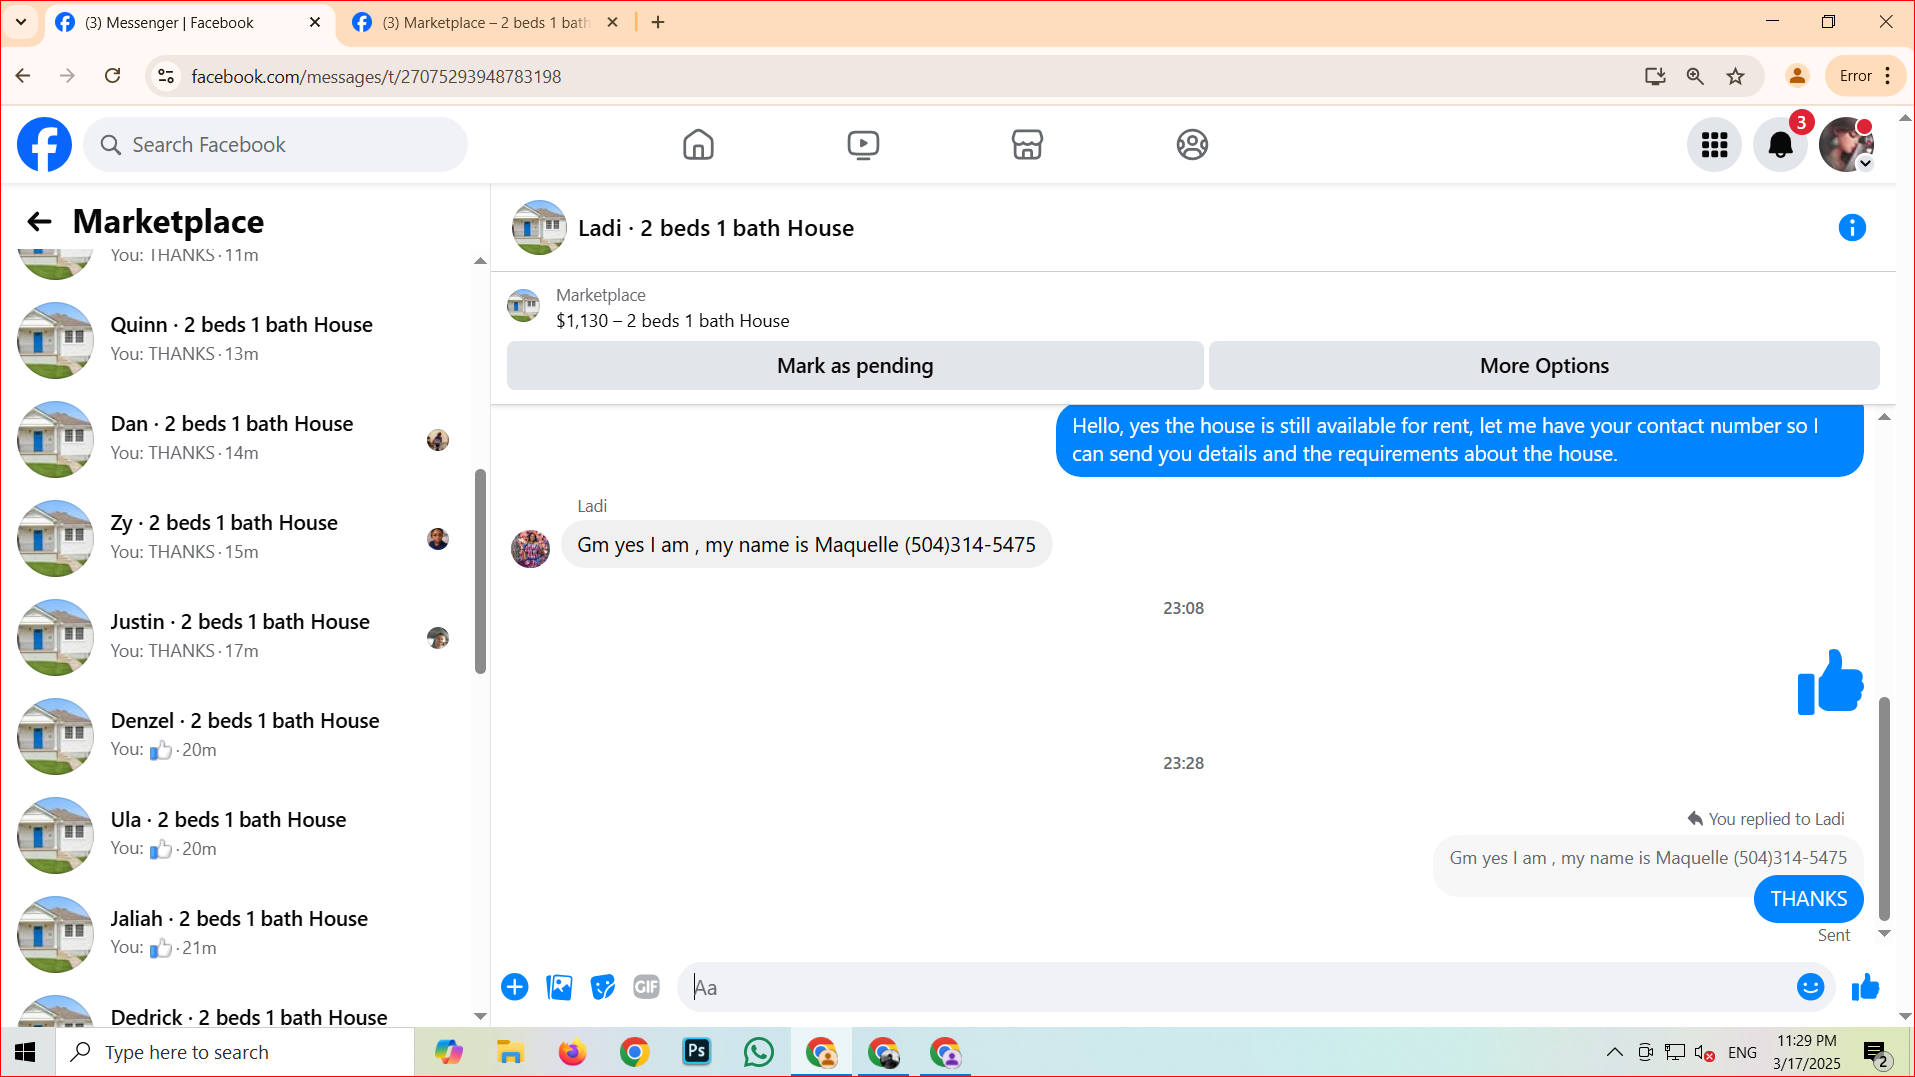Viewport: 1915px width, 1077px height.
Task: Open Zy's conversation
Action: click(x=240, y=538)
